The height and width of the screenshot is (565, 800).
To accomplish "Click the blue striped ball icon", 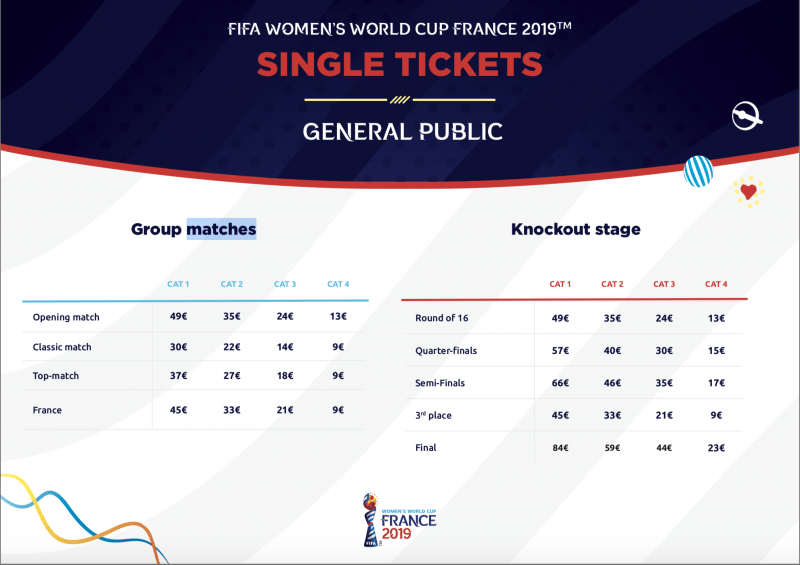I will point(697,172).
